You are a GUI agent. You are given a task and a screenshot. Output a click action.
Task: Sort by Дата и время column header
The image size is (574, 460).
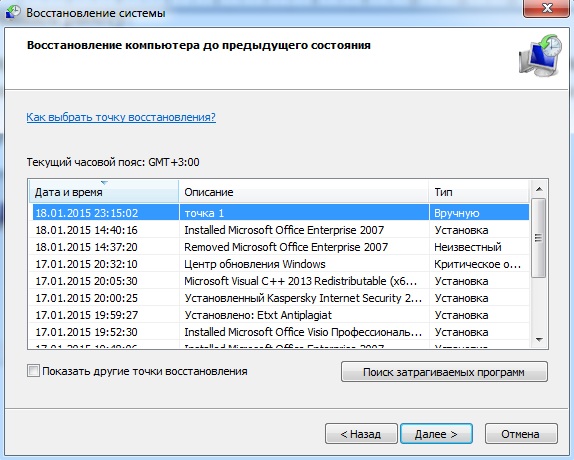pos(104,192)
